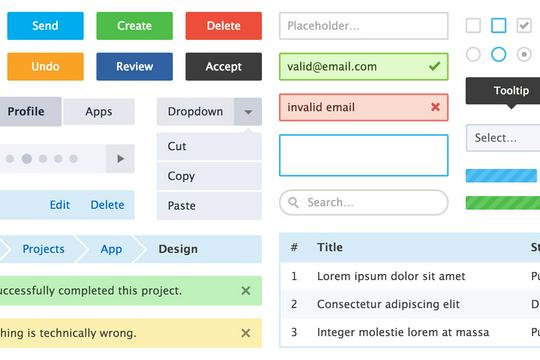The image size is (540, 360).
Task: Click the blue striped progress bar
Action: [x=501, y=176]
